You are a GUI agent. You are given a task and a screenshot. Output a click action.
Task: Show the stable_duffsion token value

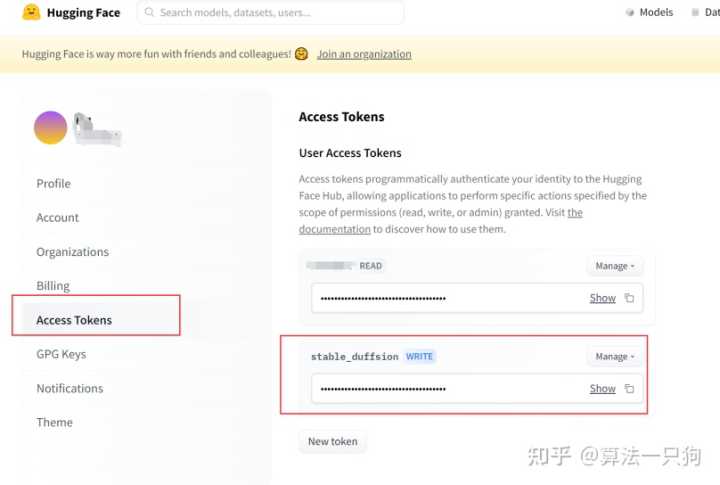602,388
